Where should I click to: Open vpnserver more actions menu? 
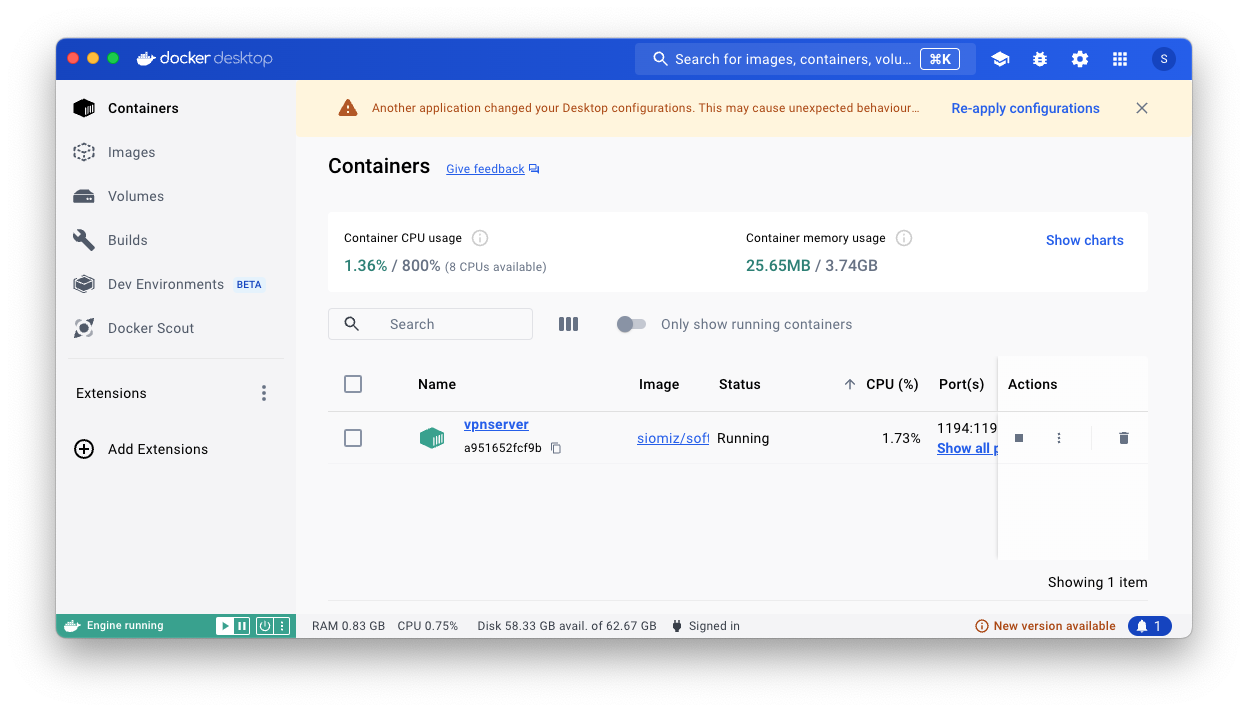click(x=1059, y=438)
